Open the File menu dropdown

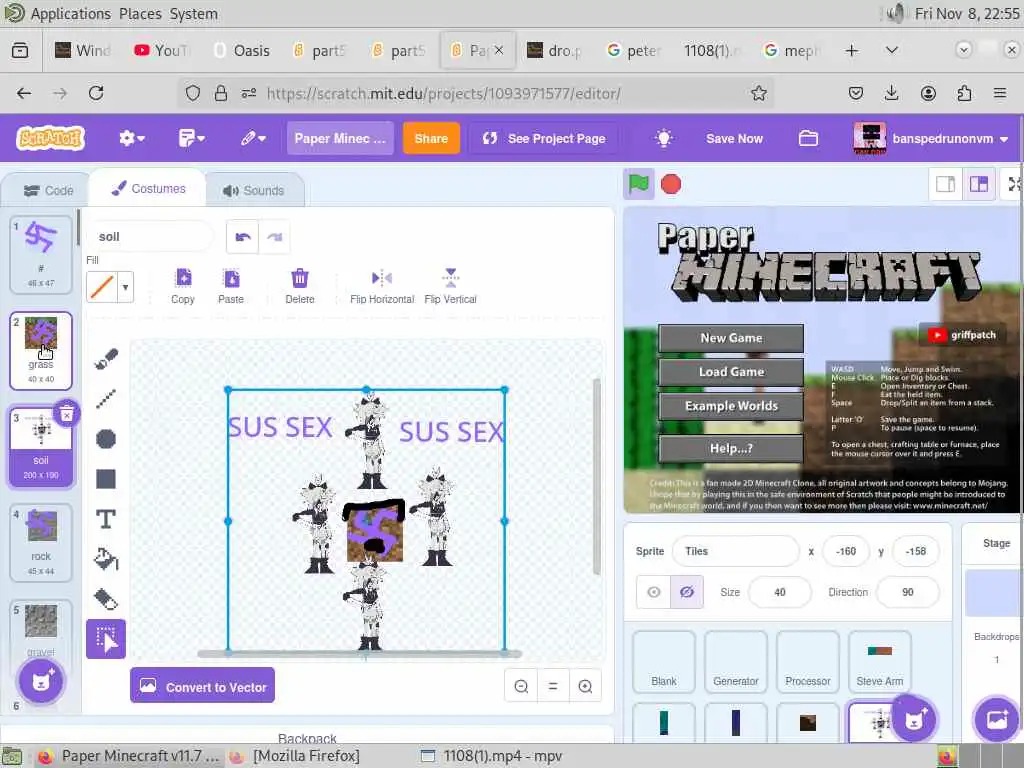(x=191, y=138)
